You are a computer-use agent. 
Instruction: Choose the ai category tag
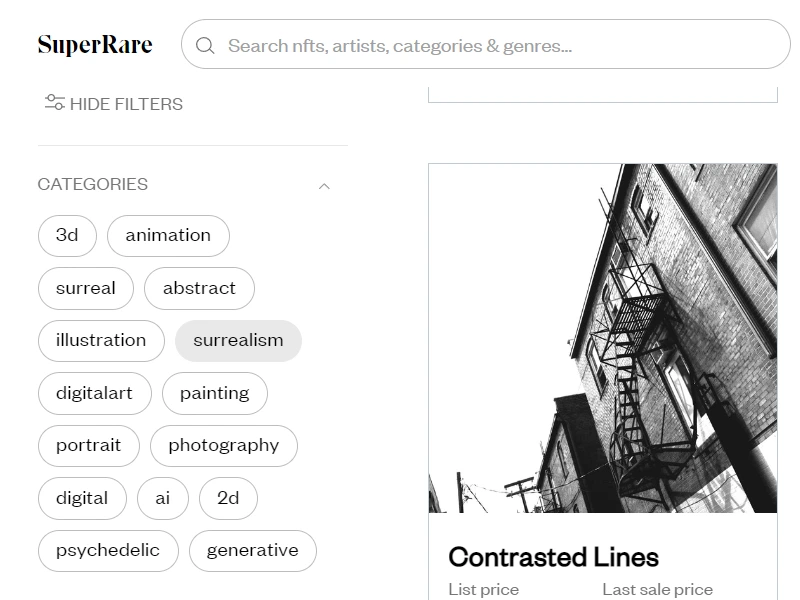click(163, 498)
